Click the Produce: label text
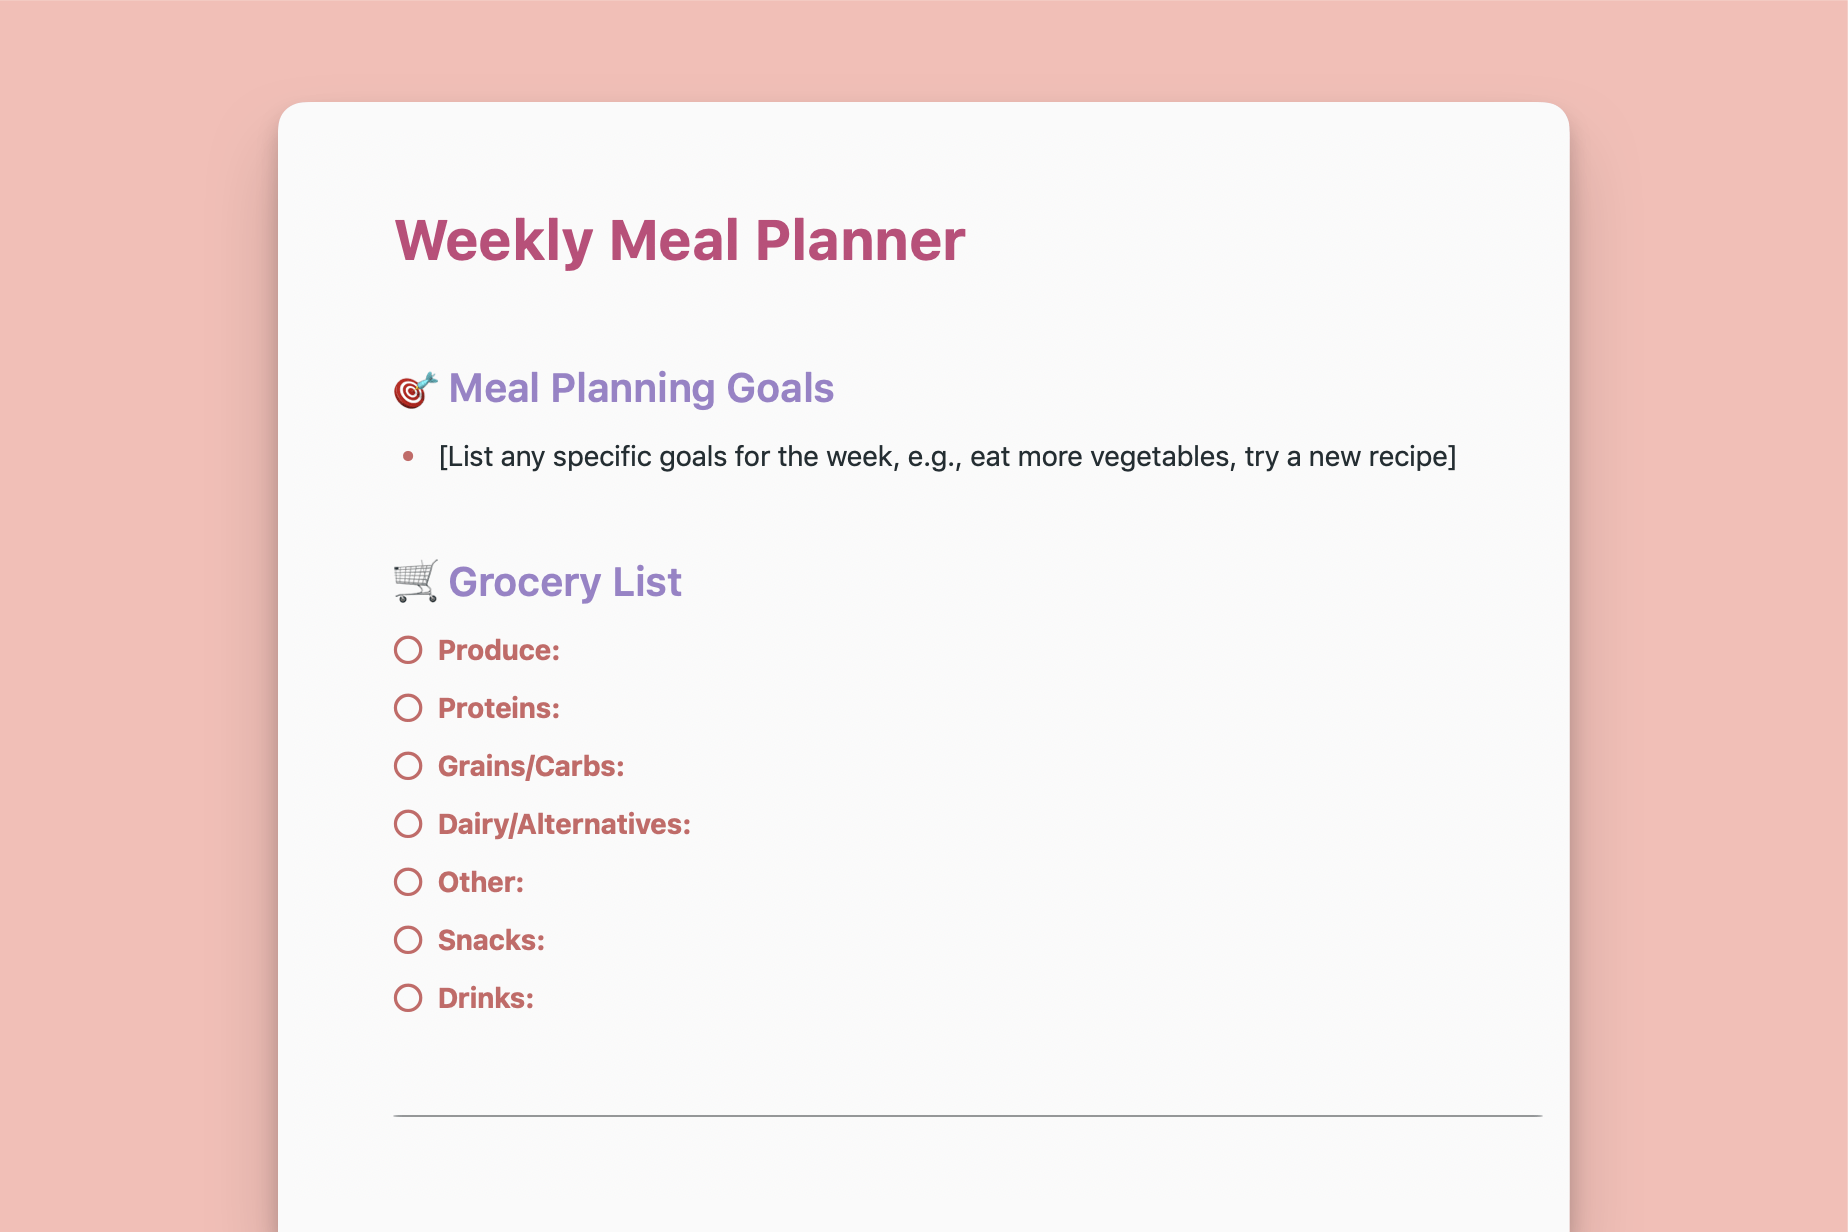1848x1232 pixels. coord(499,650)
